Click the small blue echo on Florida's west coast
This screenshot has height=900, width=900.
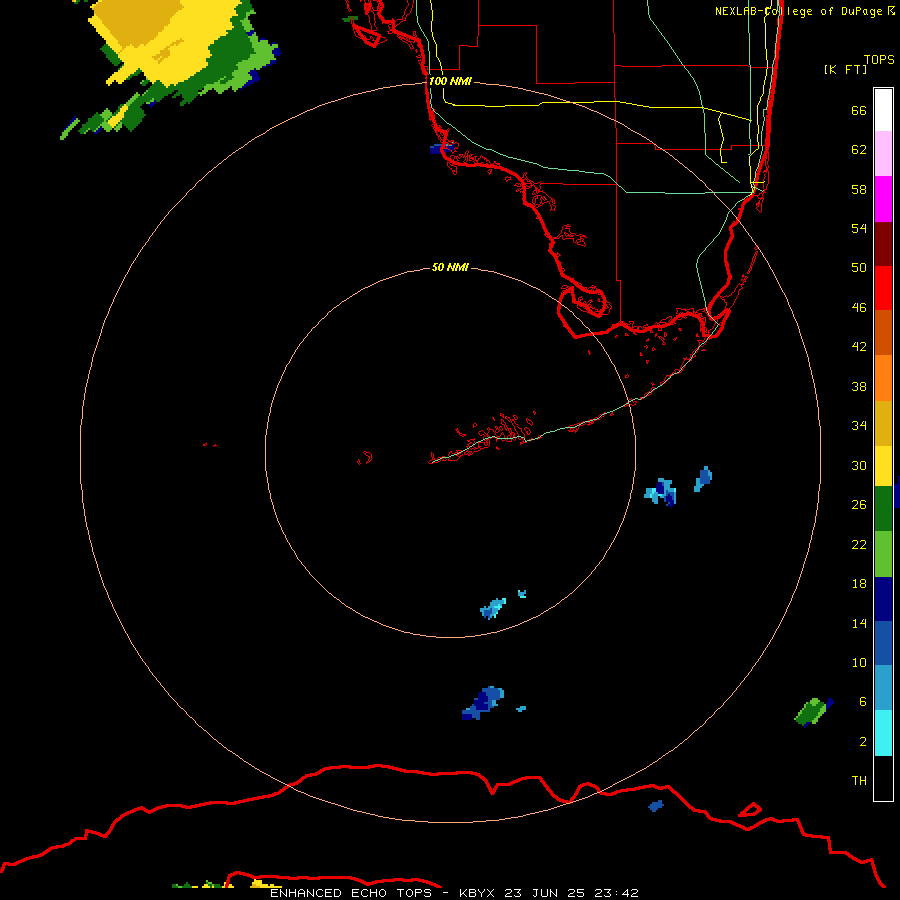(441, 149)
